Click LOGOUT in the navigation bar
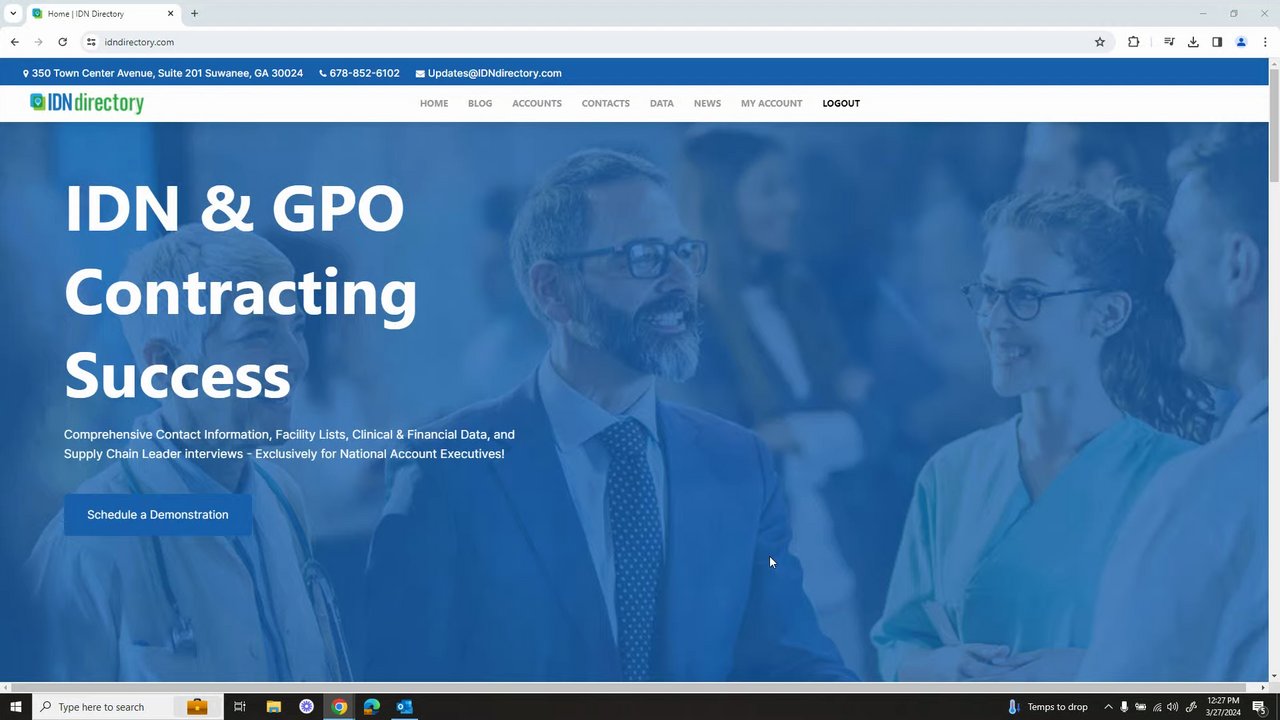Screen dimensions: 1280x720 pos(841,103)
